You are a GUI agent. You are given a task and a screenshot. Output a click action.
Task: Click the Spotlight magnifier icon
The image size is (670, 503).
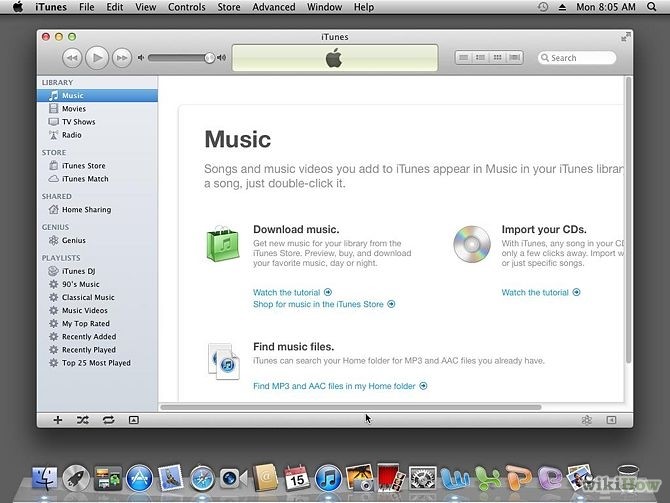coord(652,7)
